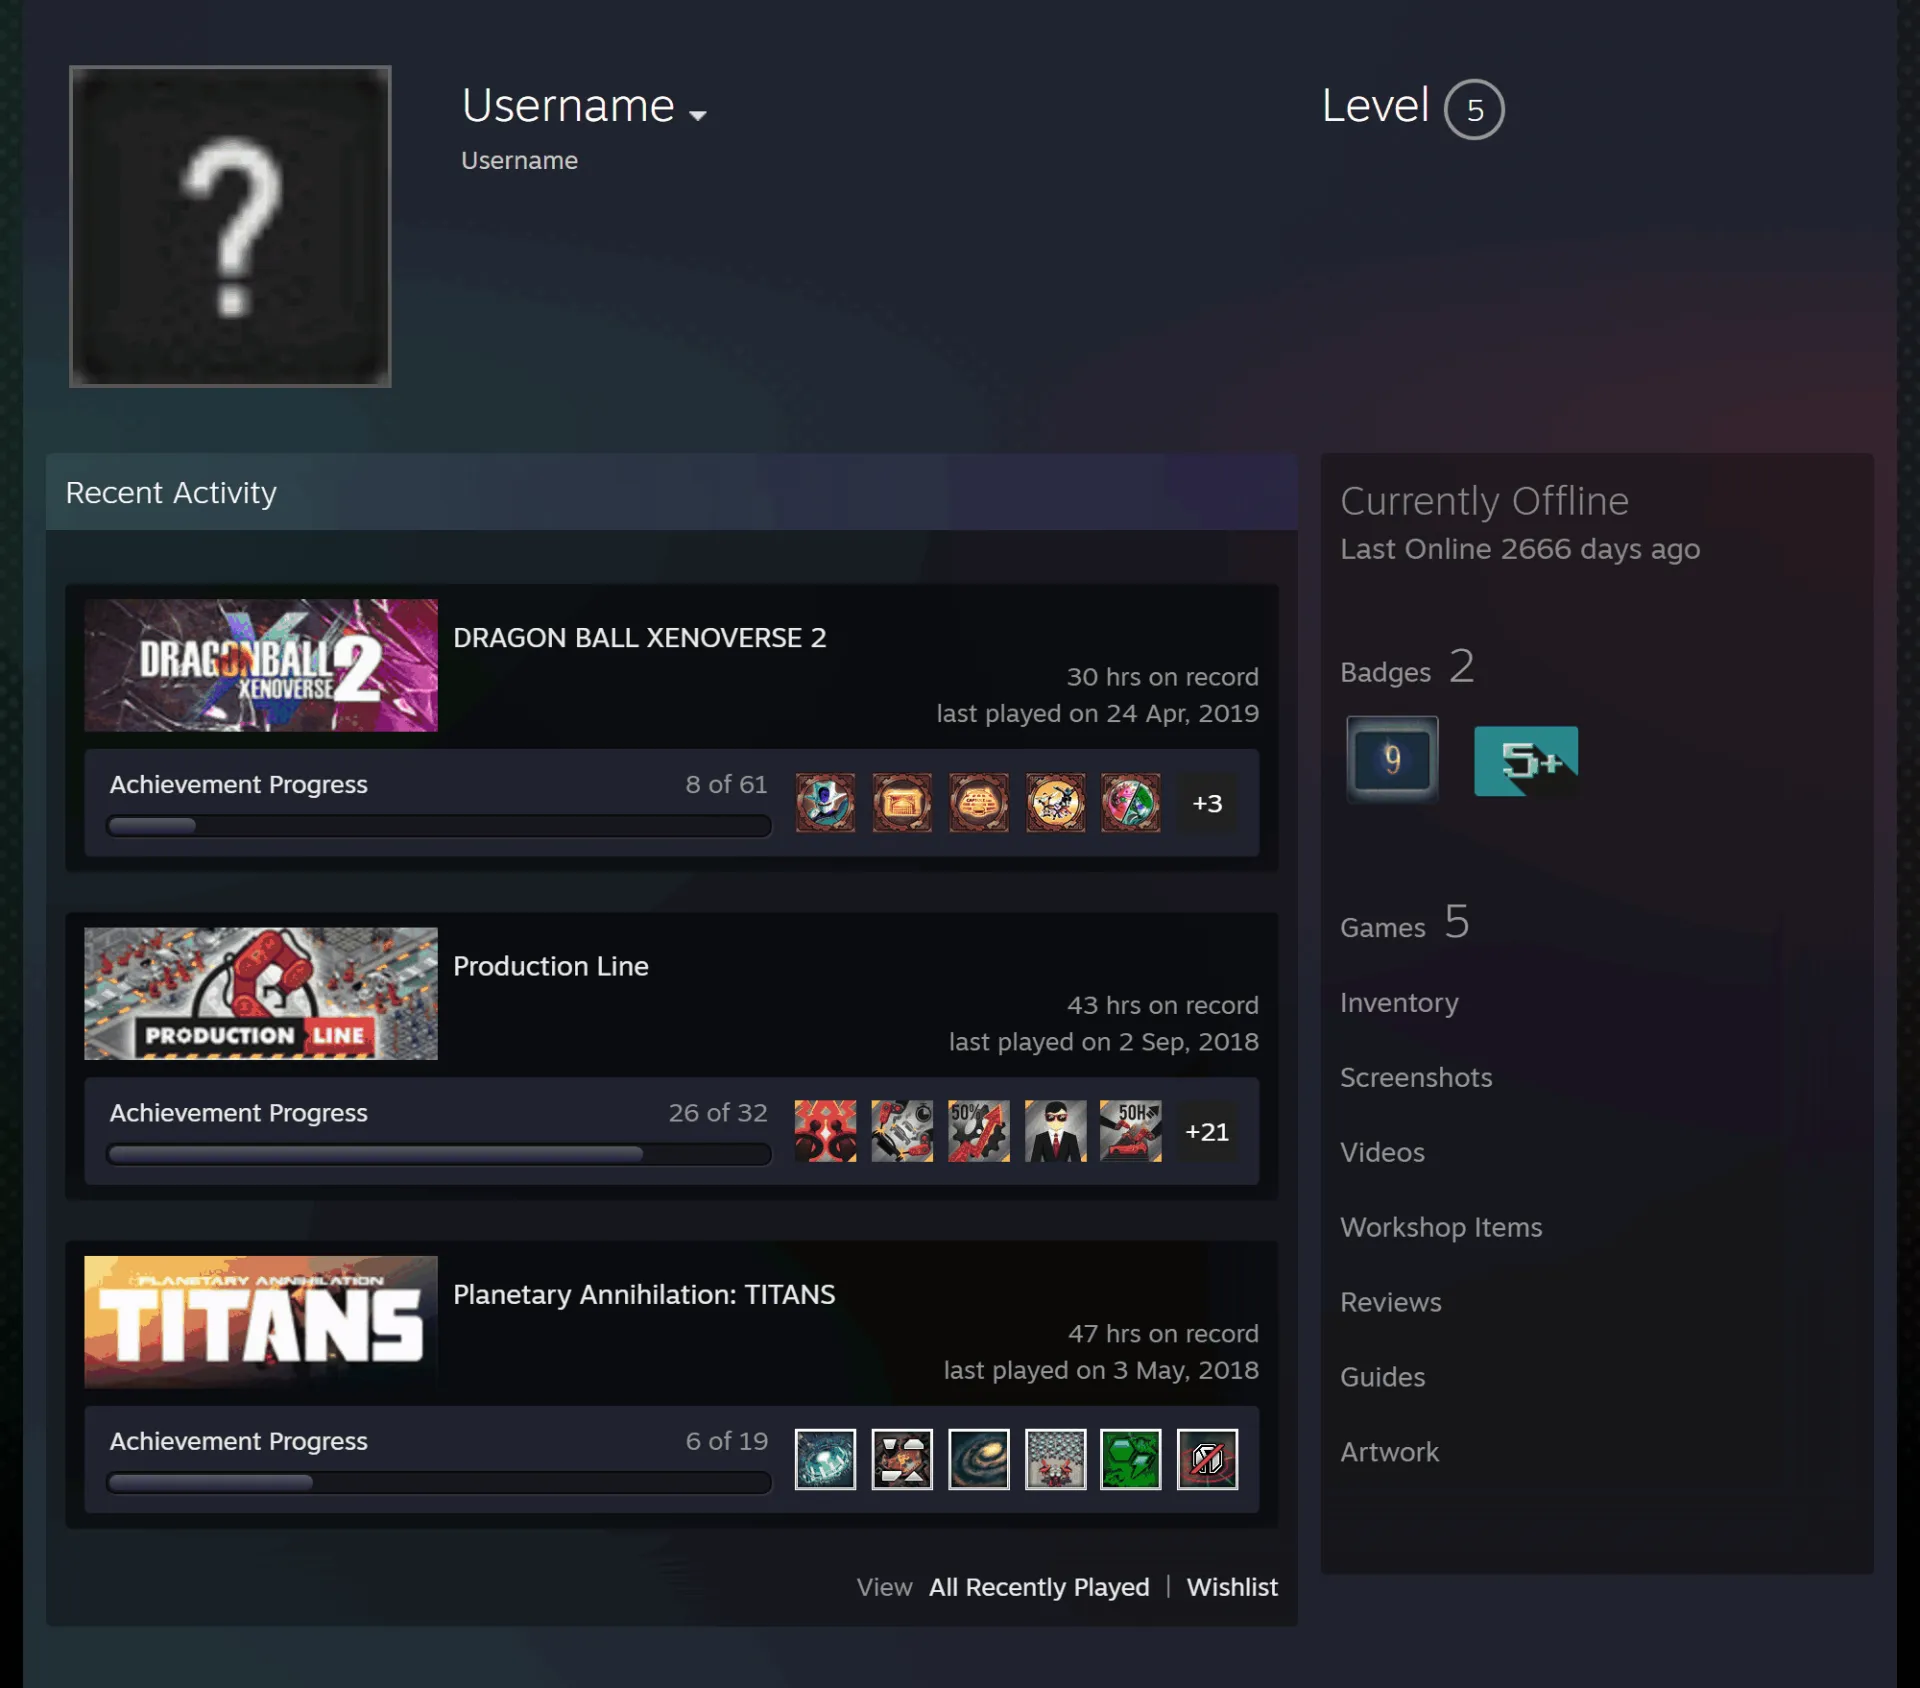Click fourth Xenoverse 2 achievement icon
The width and height of the screenshot is (1920, 1688).
coord(1055,803)
